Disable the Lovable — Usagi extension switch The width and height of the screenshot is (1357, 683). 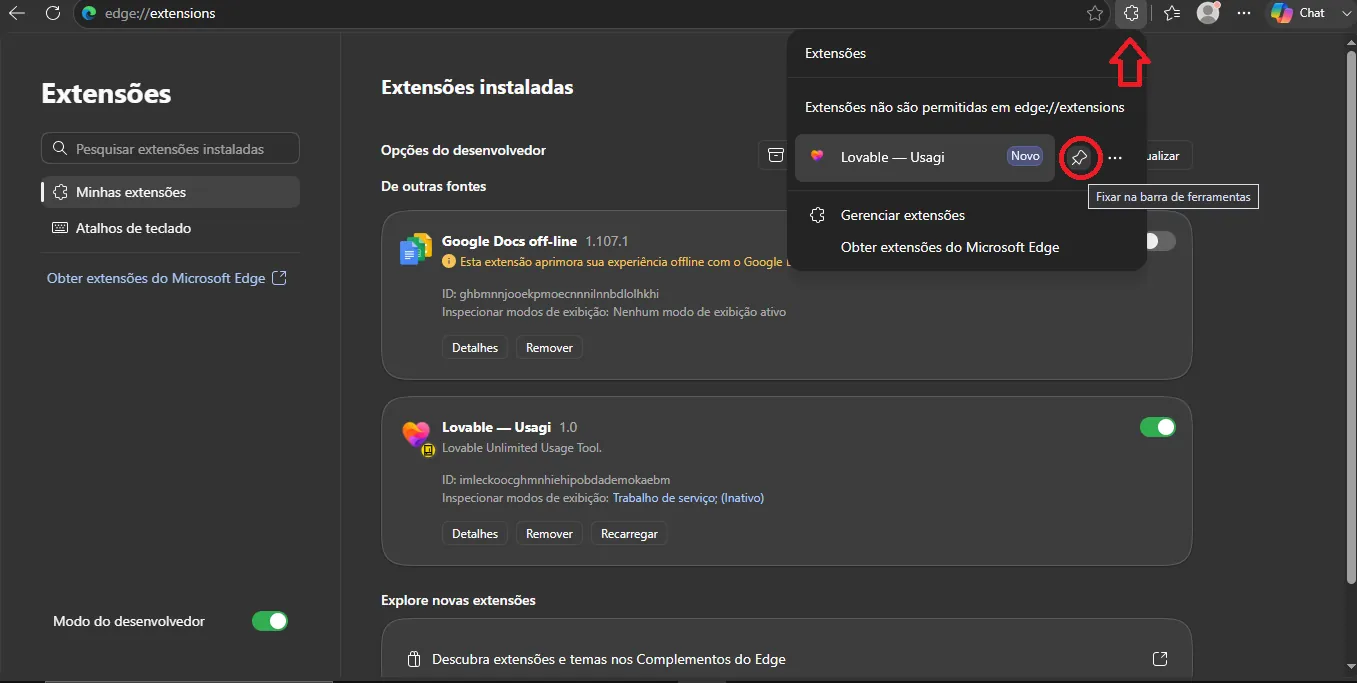tap(1158, 428)
